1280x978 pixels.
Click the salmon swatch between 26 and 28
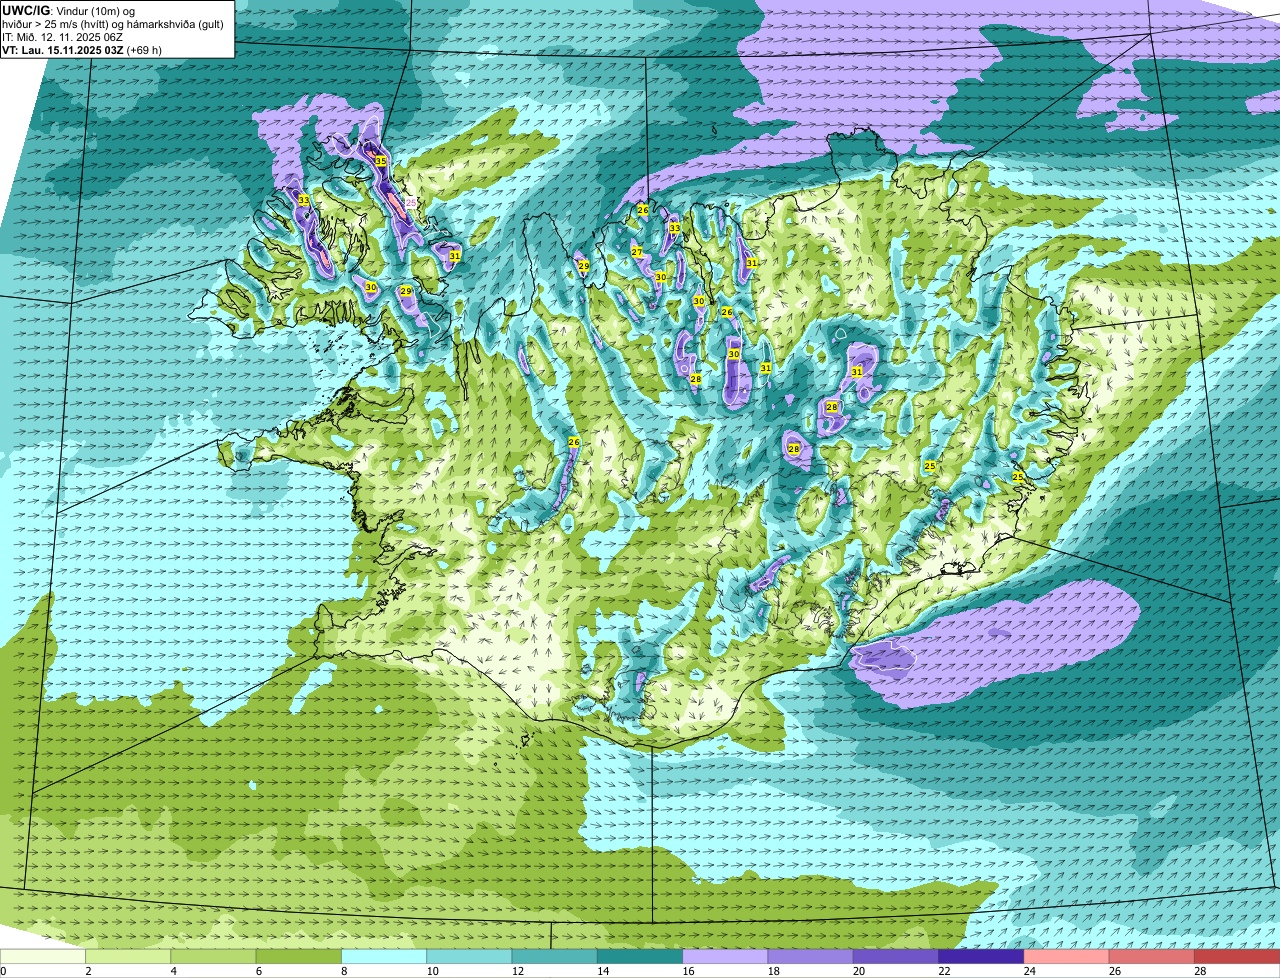tap(1151, 957)
